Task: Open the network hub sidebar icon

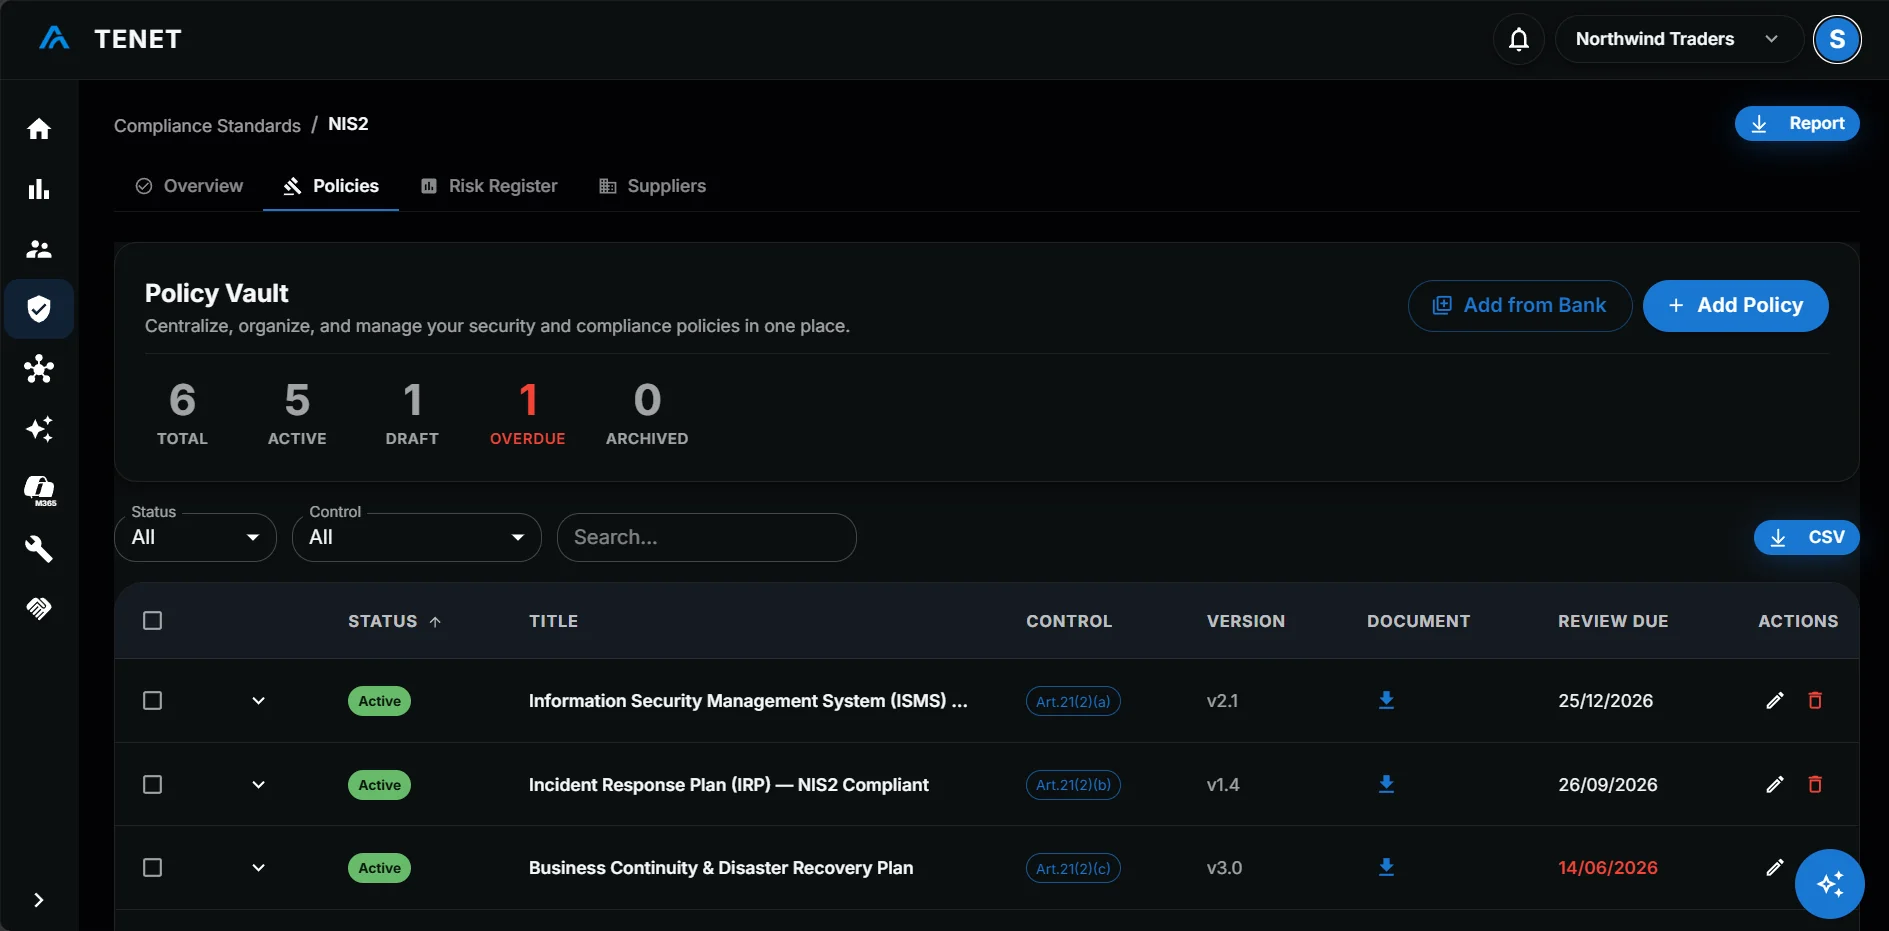Action: pos(39,369)
